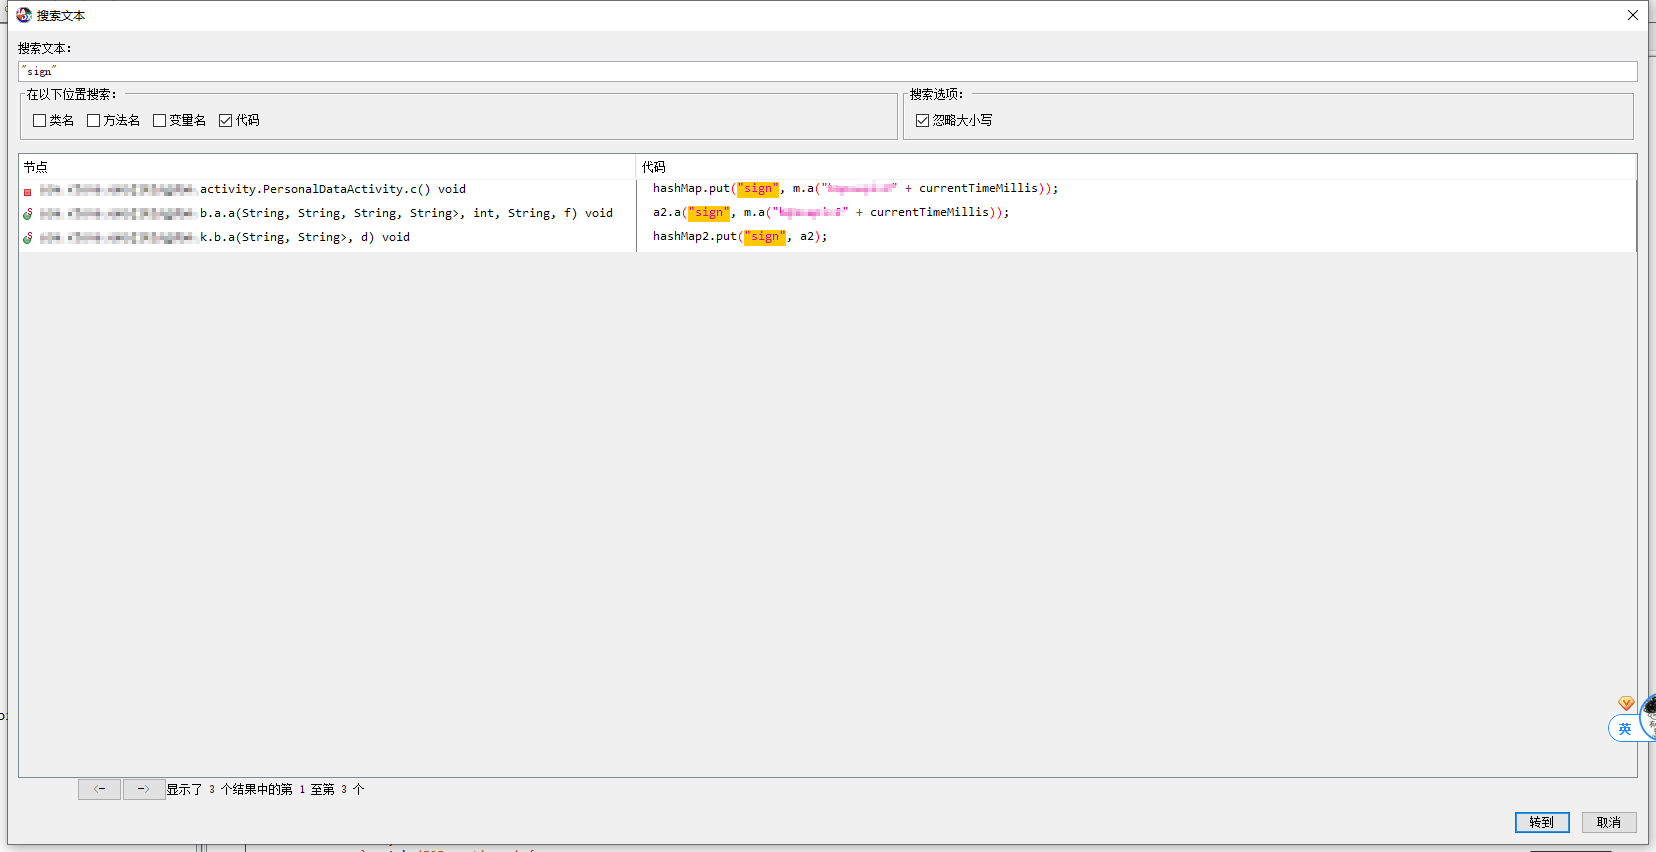Click the 英 input method floating icon
The image size is (1656, 852).
pyautogui.click(x=1624, y=729)
